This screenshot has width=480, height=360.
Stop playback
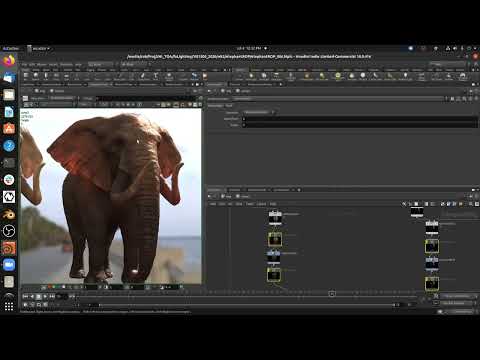coord(38,296)
